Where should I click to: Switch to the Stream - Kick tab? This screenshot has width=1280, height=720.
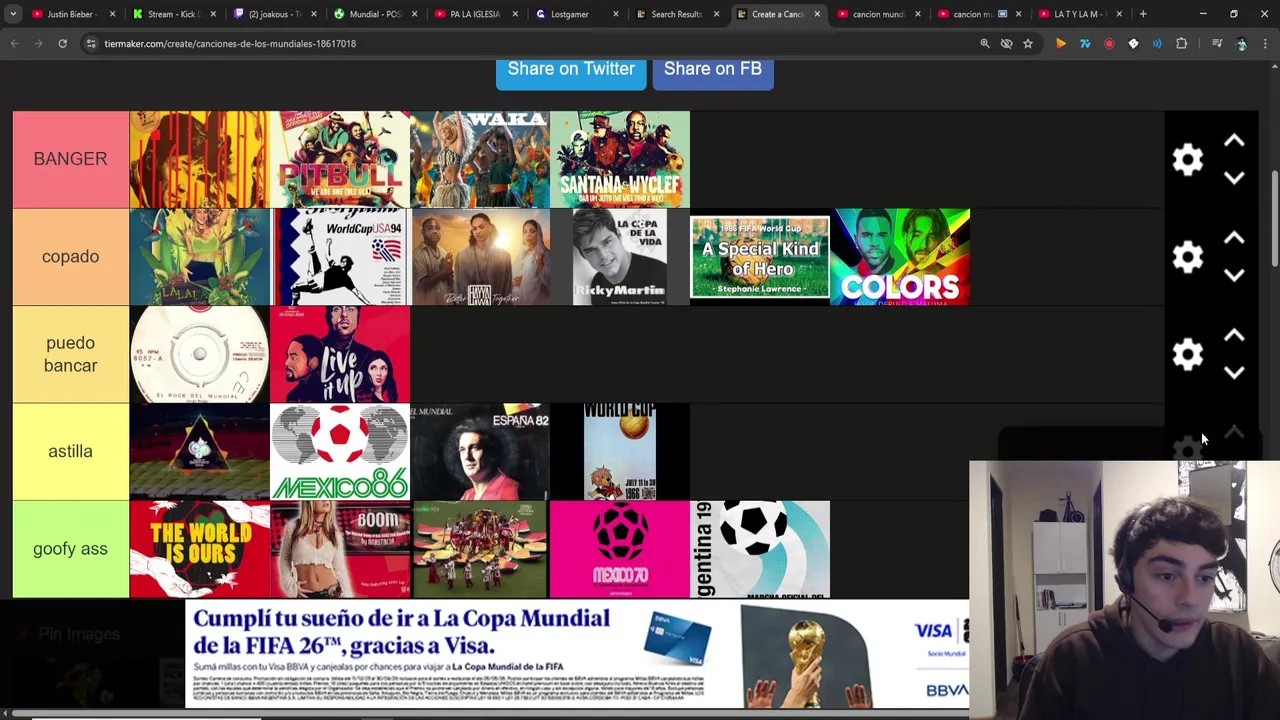172,14
